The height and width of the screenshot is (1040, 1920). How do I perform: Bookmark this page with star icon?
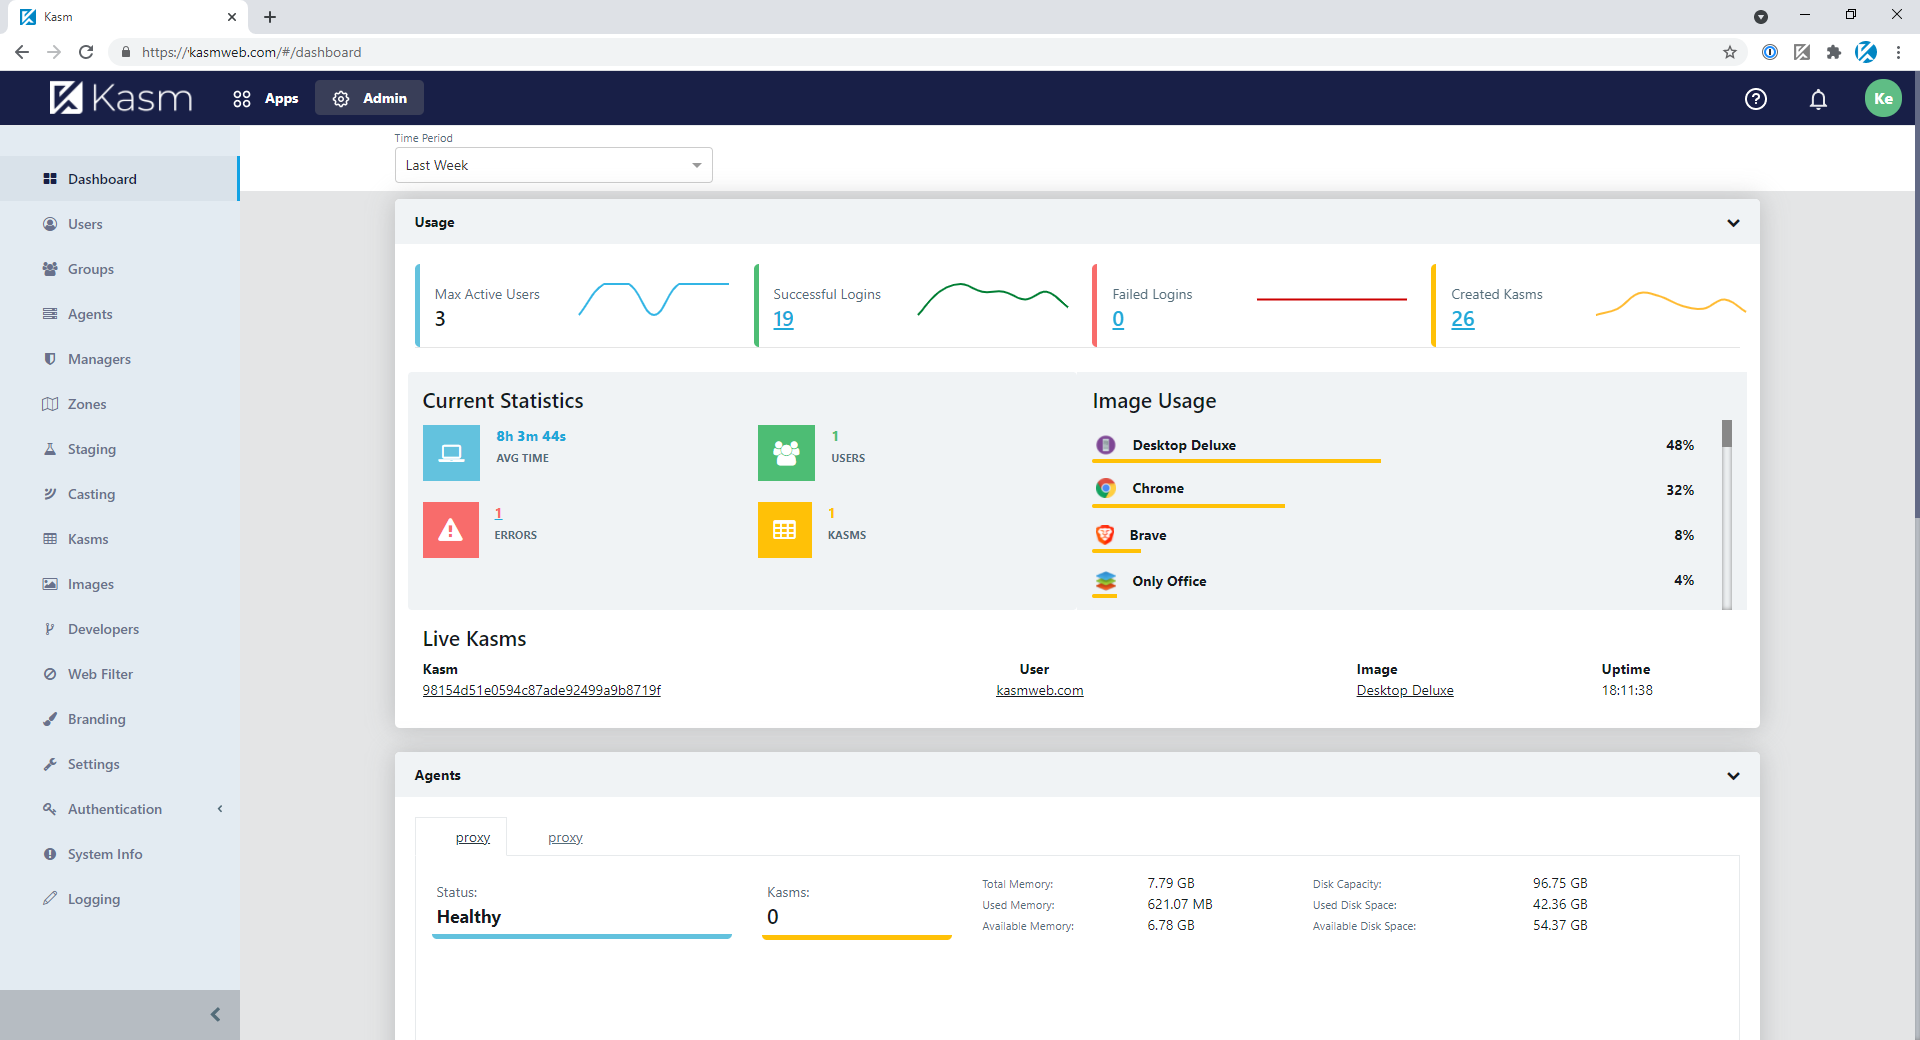1730,52
